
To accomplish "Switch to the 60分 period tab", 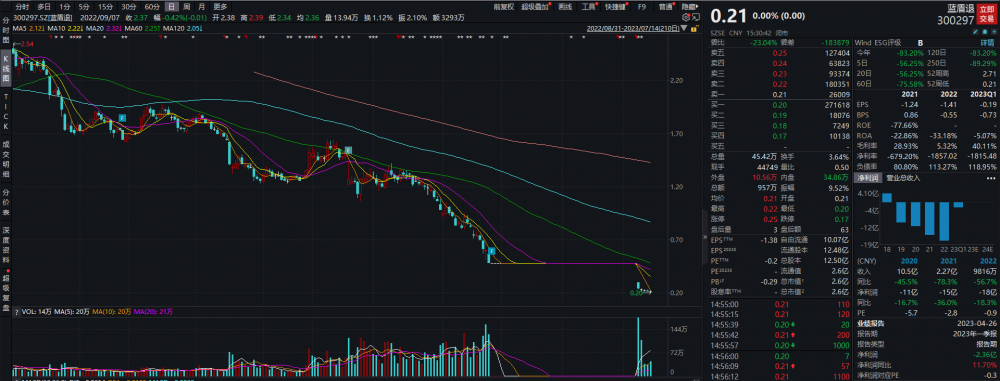I will (152, 6).
